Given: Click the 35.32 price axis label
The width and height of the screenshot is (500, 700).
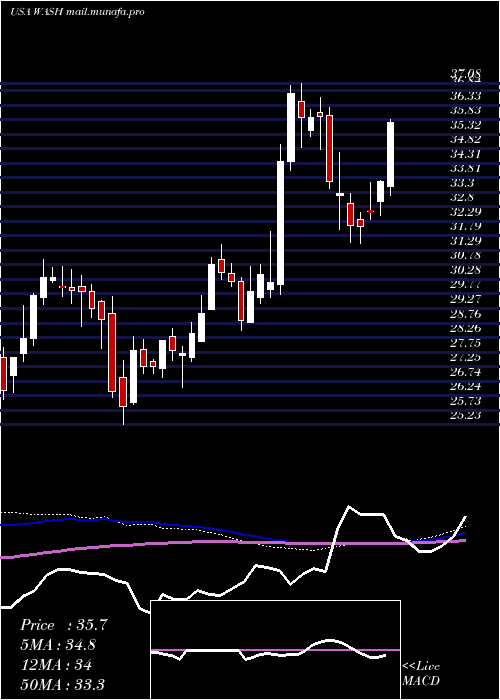Looking at the screenshot, I should click(466, 125).
